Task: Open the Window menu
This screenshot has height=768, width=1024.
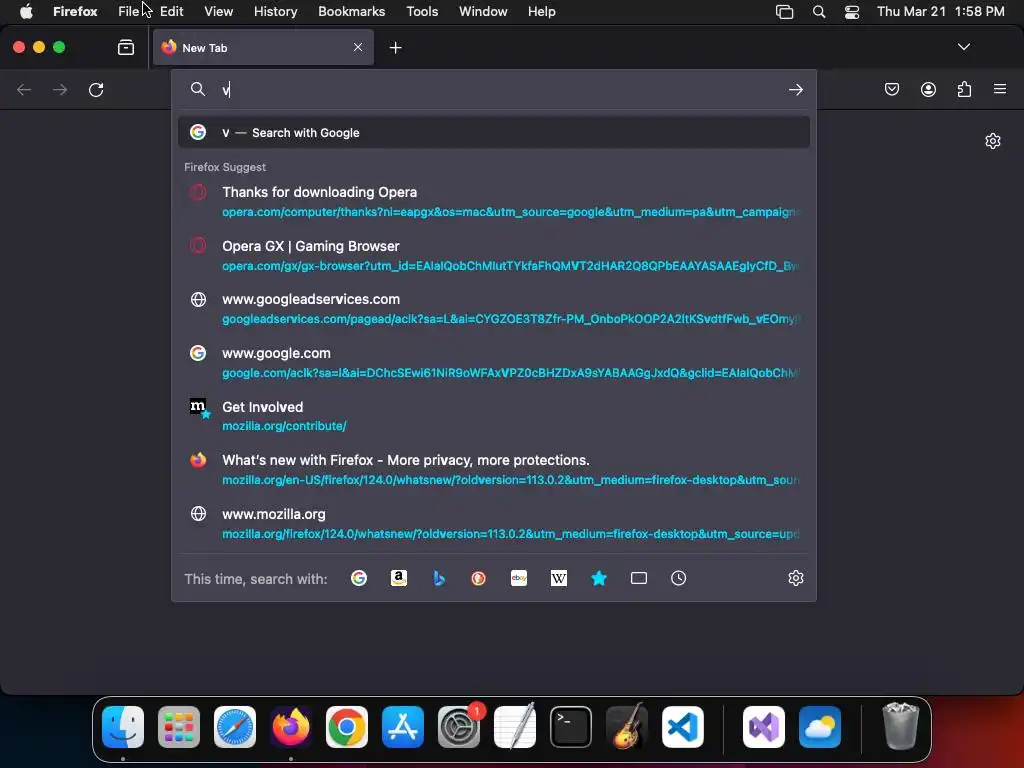Action: pyautogui.click(x=483, y=11)
